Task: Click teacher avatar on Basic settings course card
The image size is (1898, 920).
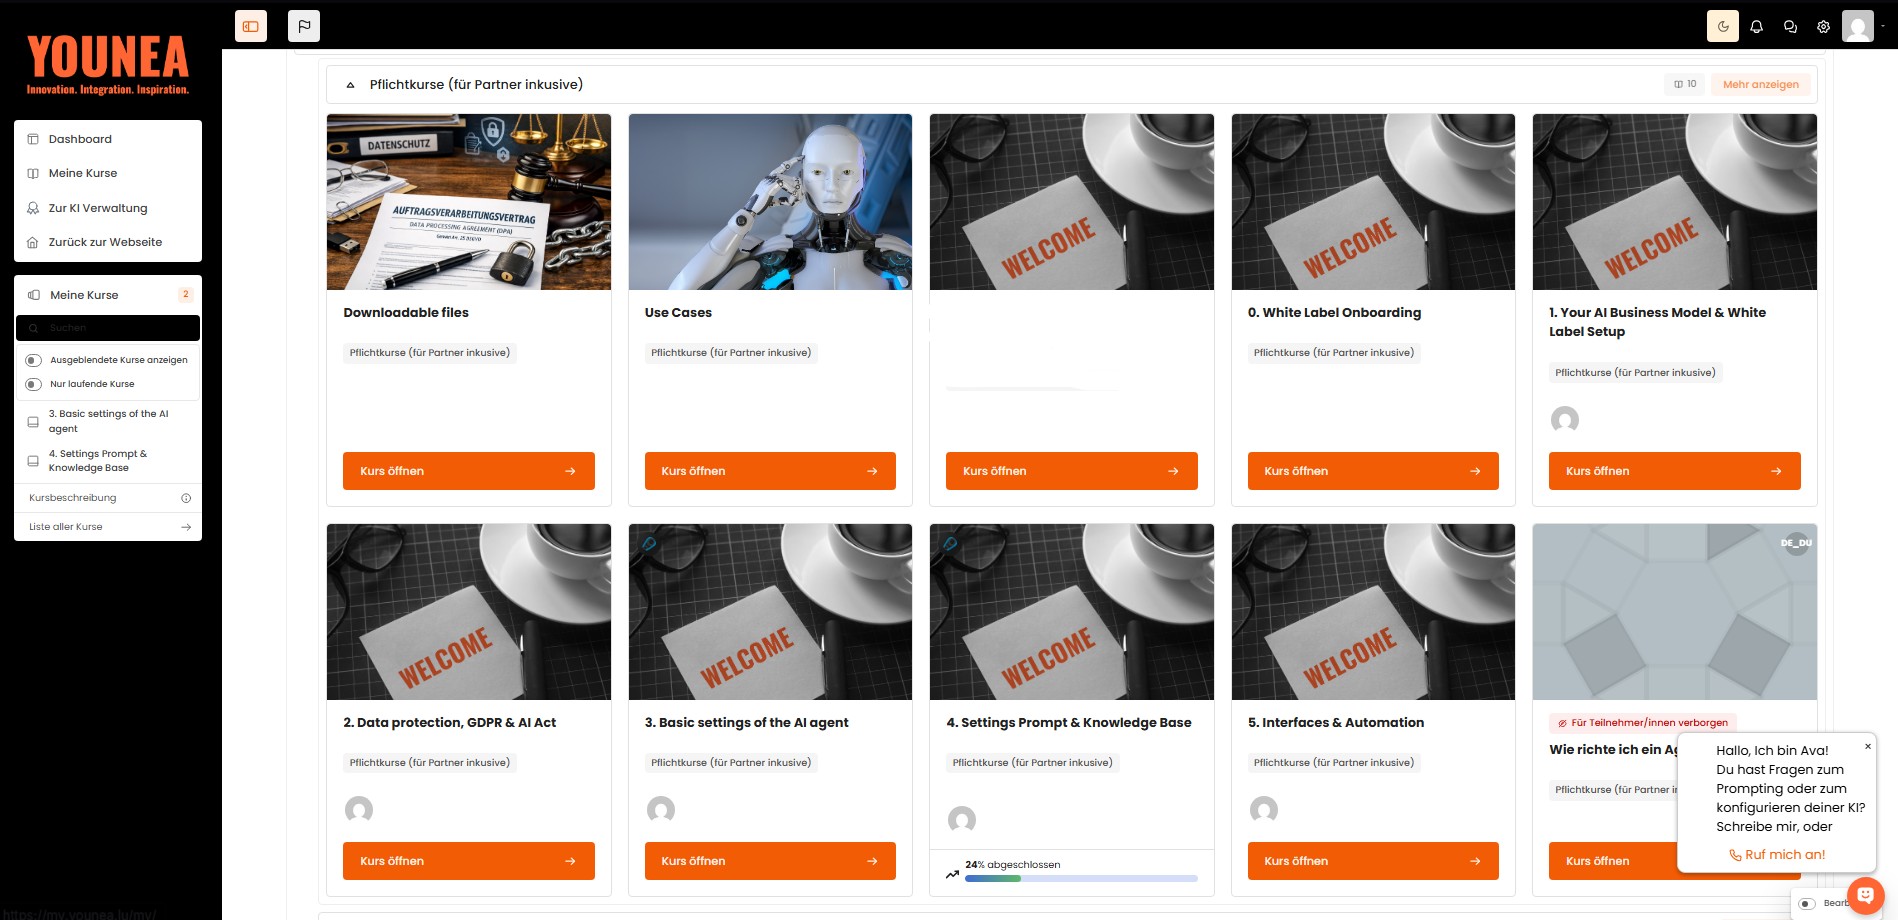Action: (x=661, y=810)
